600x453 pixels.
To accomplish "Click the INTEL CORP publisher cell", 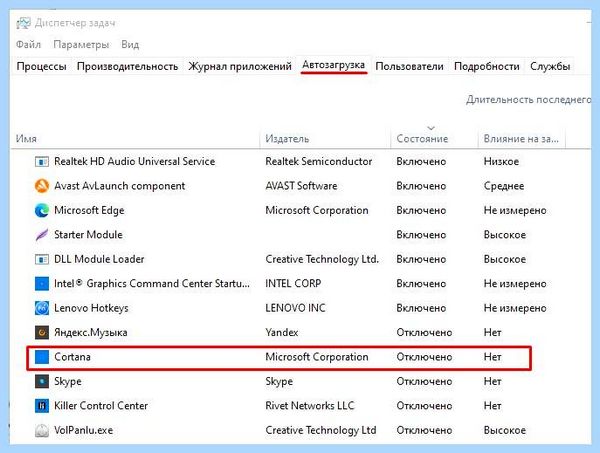I will [x=293, y=284].
